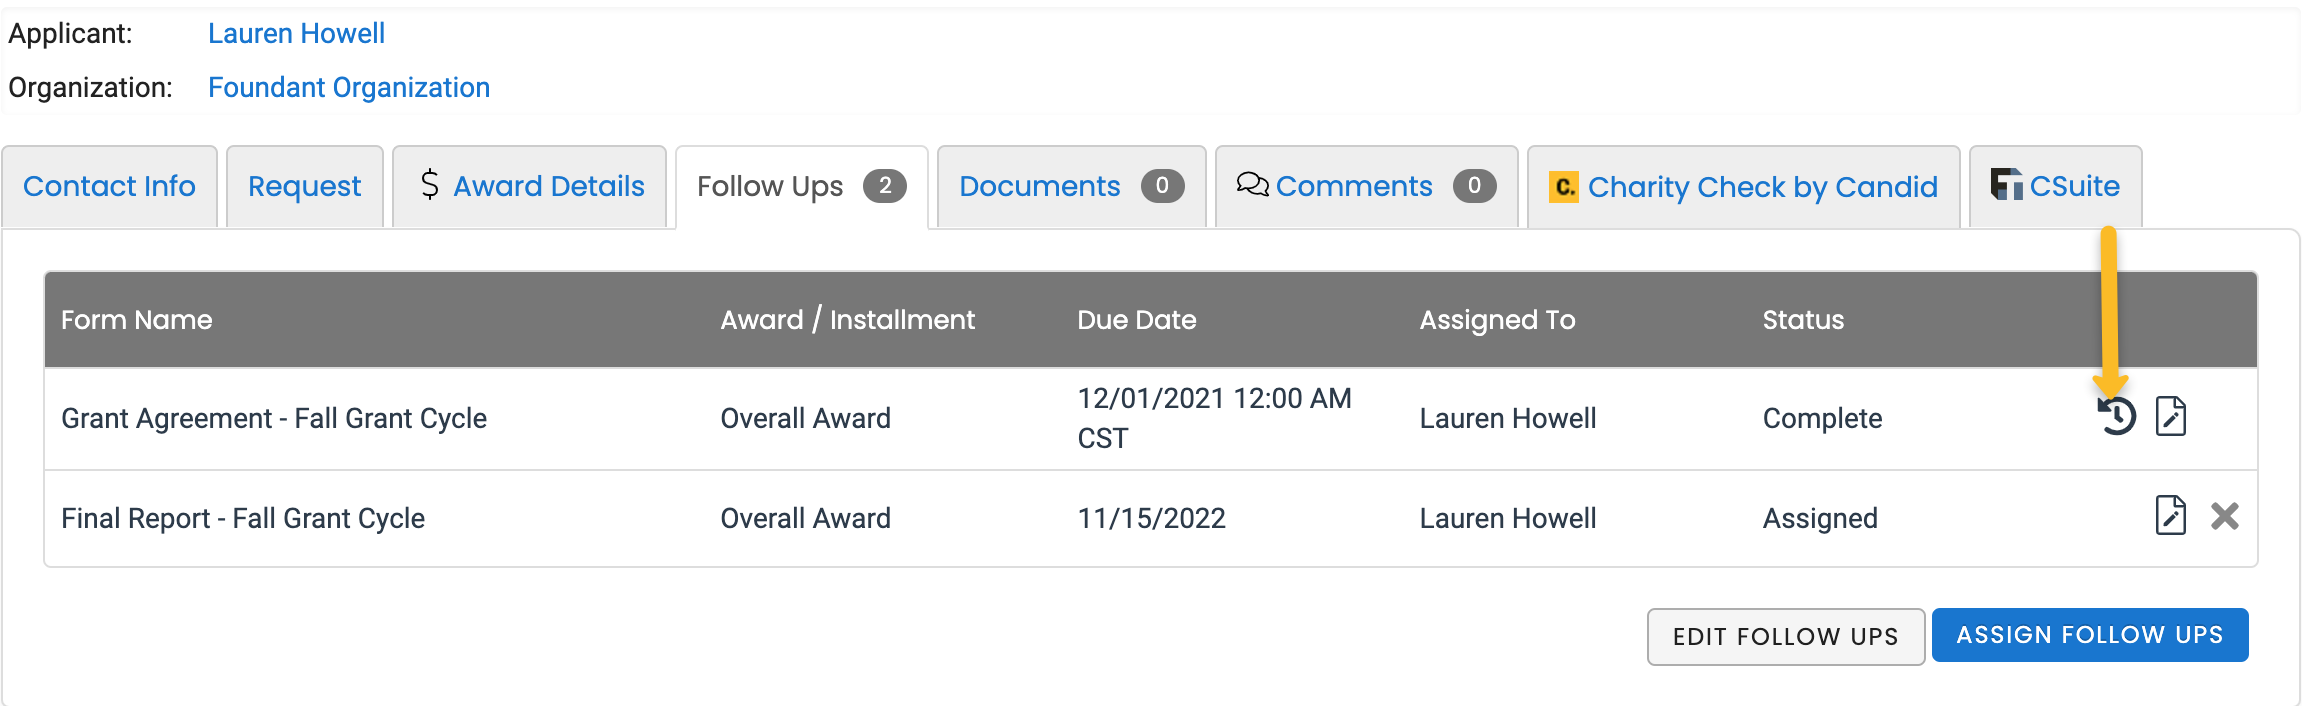Open the Foundant Organization link
Screen dimensions: 2302x706
pyautogui.click(x=348, y=87)
